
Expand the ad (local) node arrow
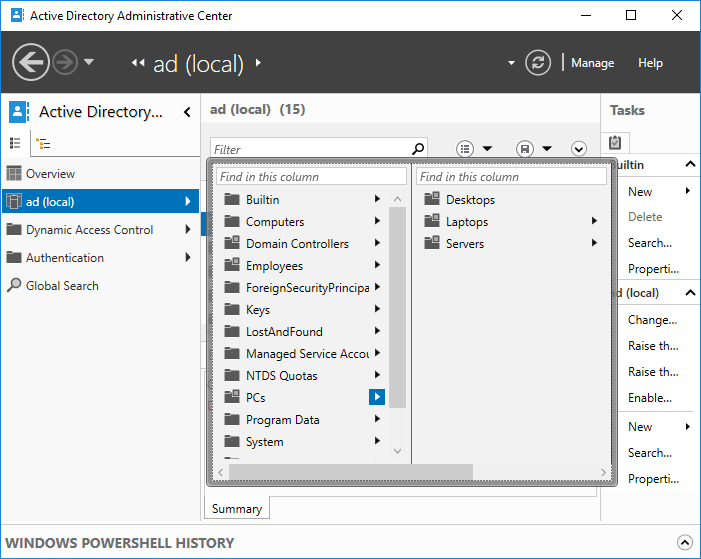188,201
